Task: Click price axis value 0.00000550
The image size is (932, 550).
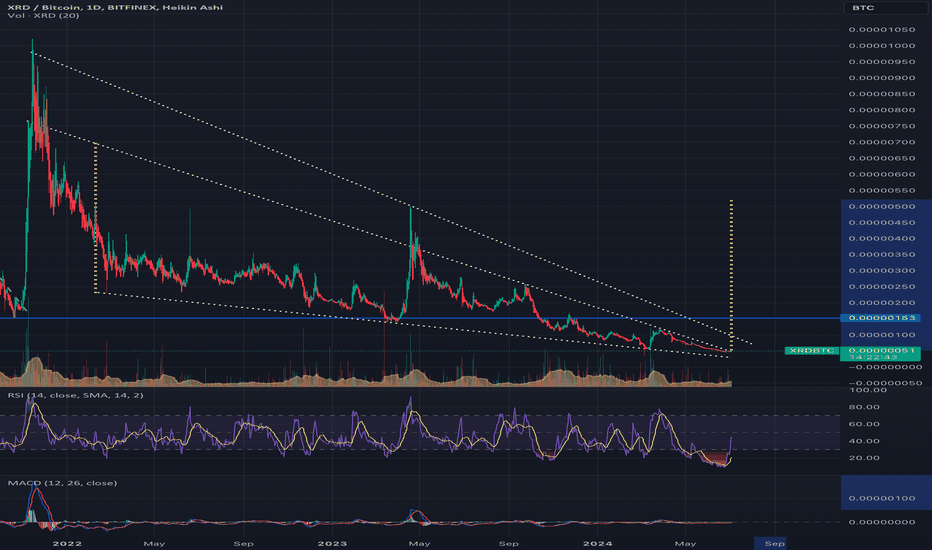Action: (881, 191)
